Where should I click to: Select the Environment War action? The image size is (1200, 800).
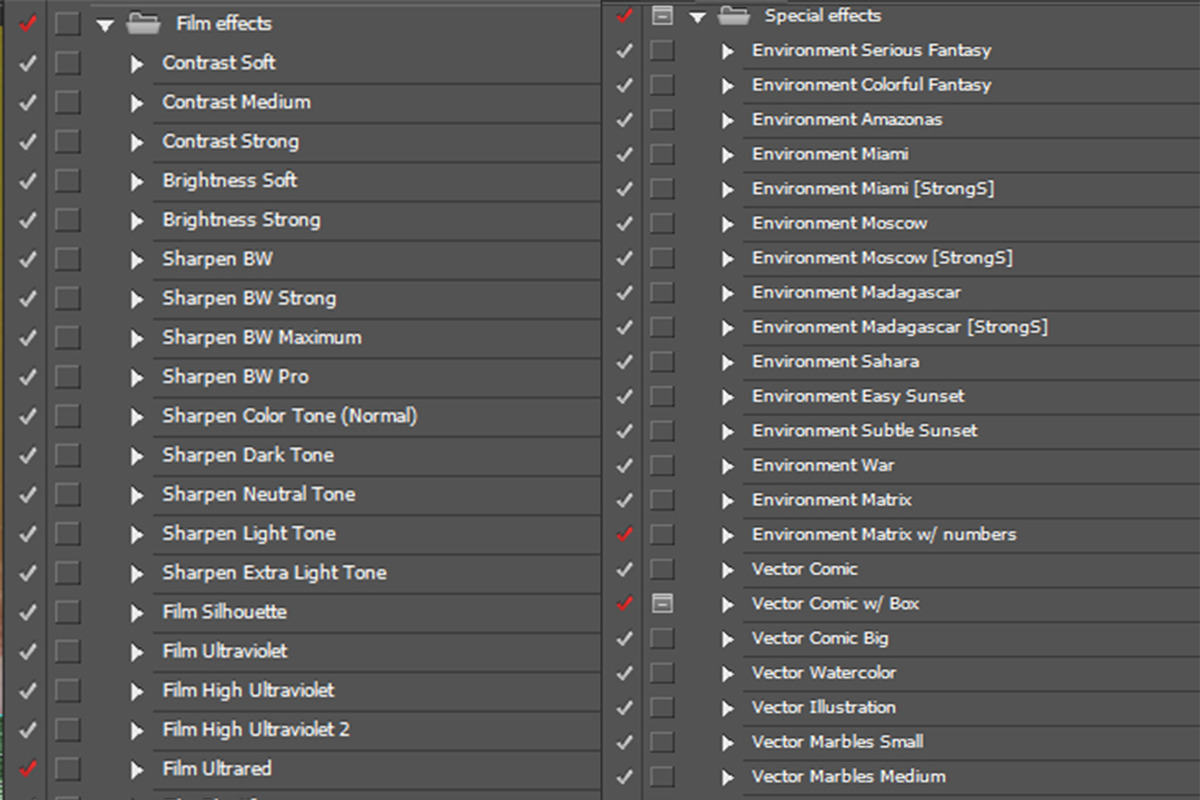click(823, 465)
